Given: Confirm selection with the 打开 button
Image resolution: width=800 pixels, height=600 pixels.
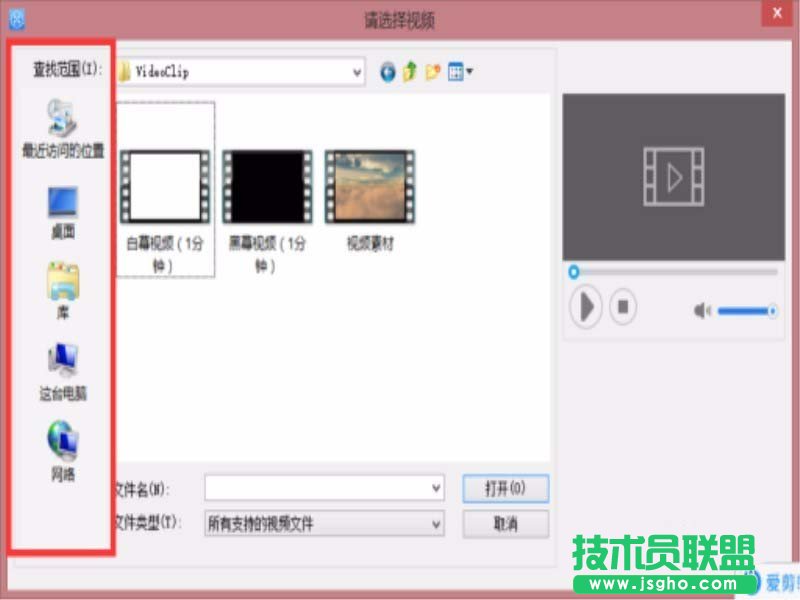Looking at the screenshot, I should tap(504, 488).
